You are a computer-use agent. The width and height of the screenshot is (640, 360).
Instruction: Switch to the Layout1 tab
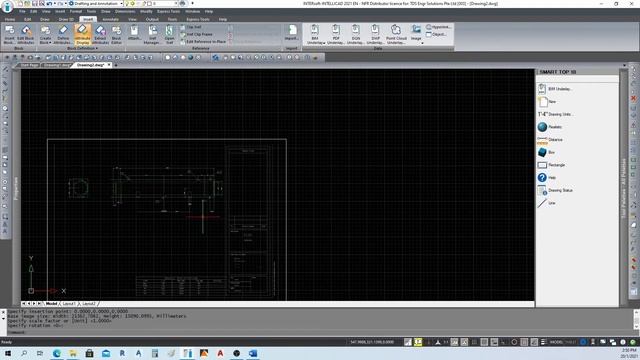click(x=69, y=304)
